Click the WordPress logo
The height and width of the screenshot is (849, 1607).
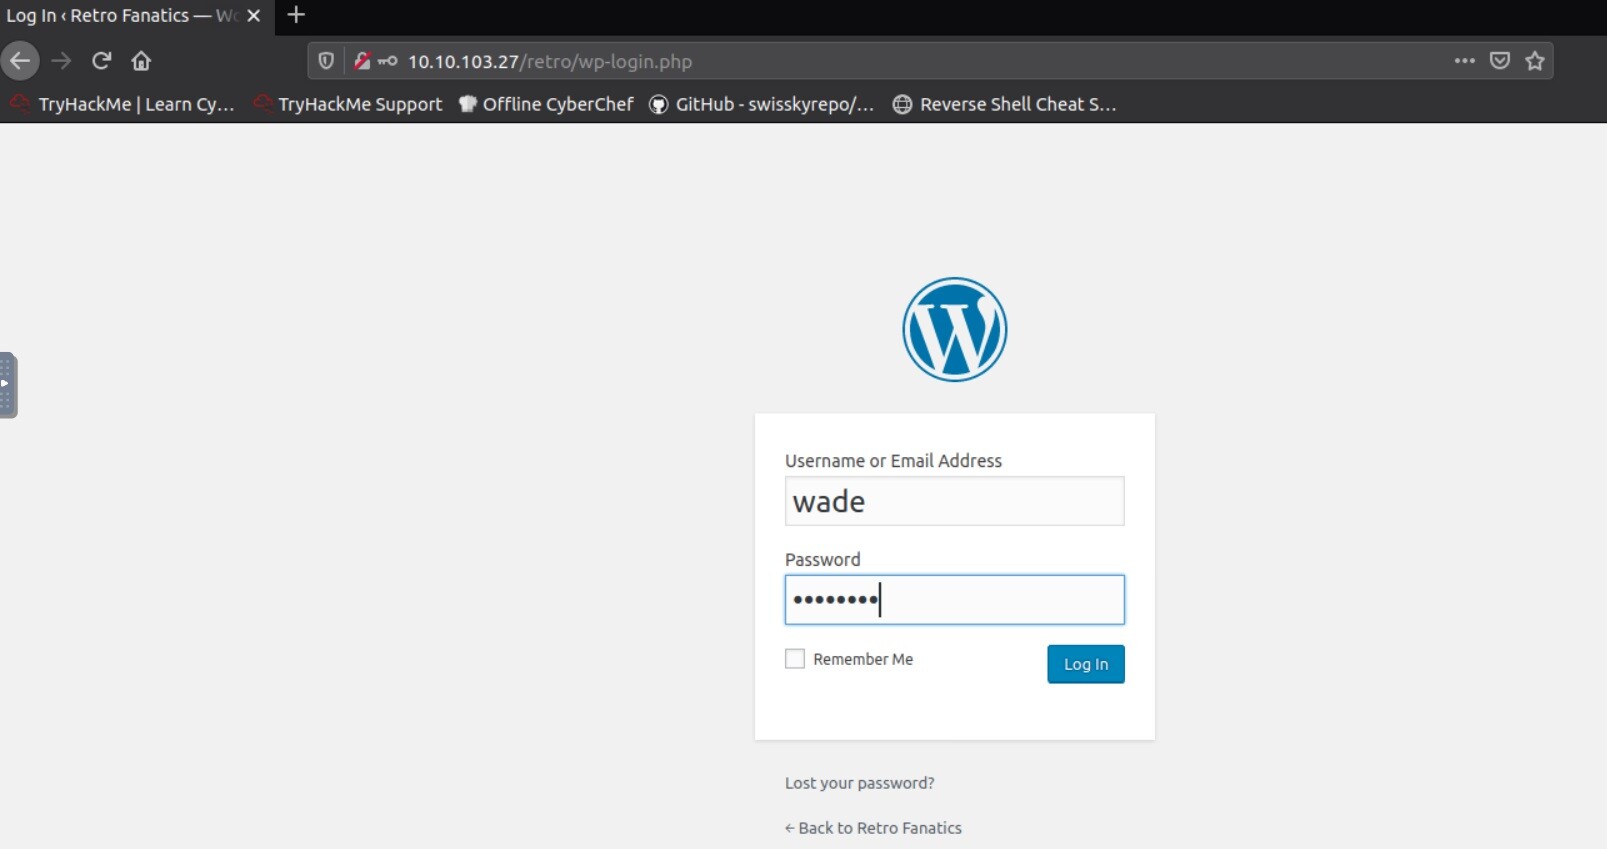click(x=954, y=330)
